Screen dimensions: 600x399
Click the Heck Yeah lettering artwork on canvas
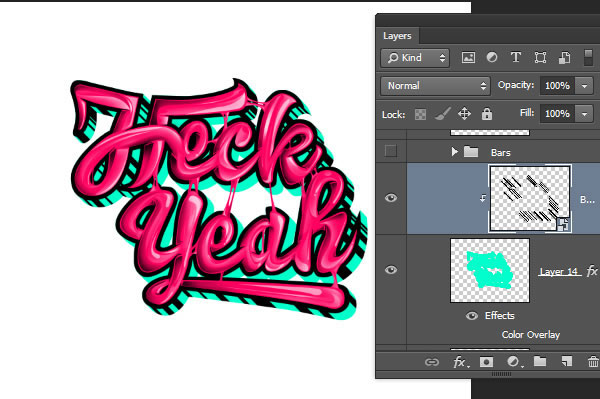click(x=219, y=199)
